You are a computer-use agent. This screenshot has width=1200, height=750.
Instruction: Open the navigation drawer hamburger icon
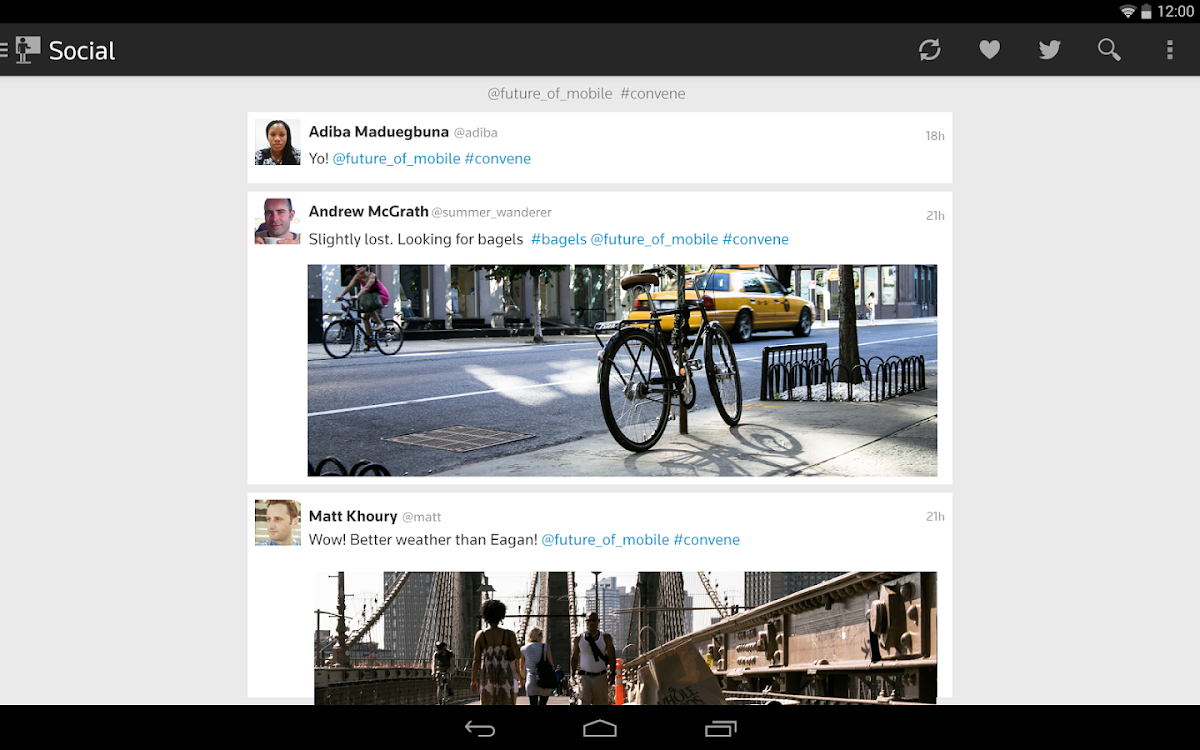(x=4, y=50)
